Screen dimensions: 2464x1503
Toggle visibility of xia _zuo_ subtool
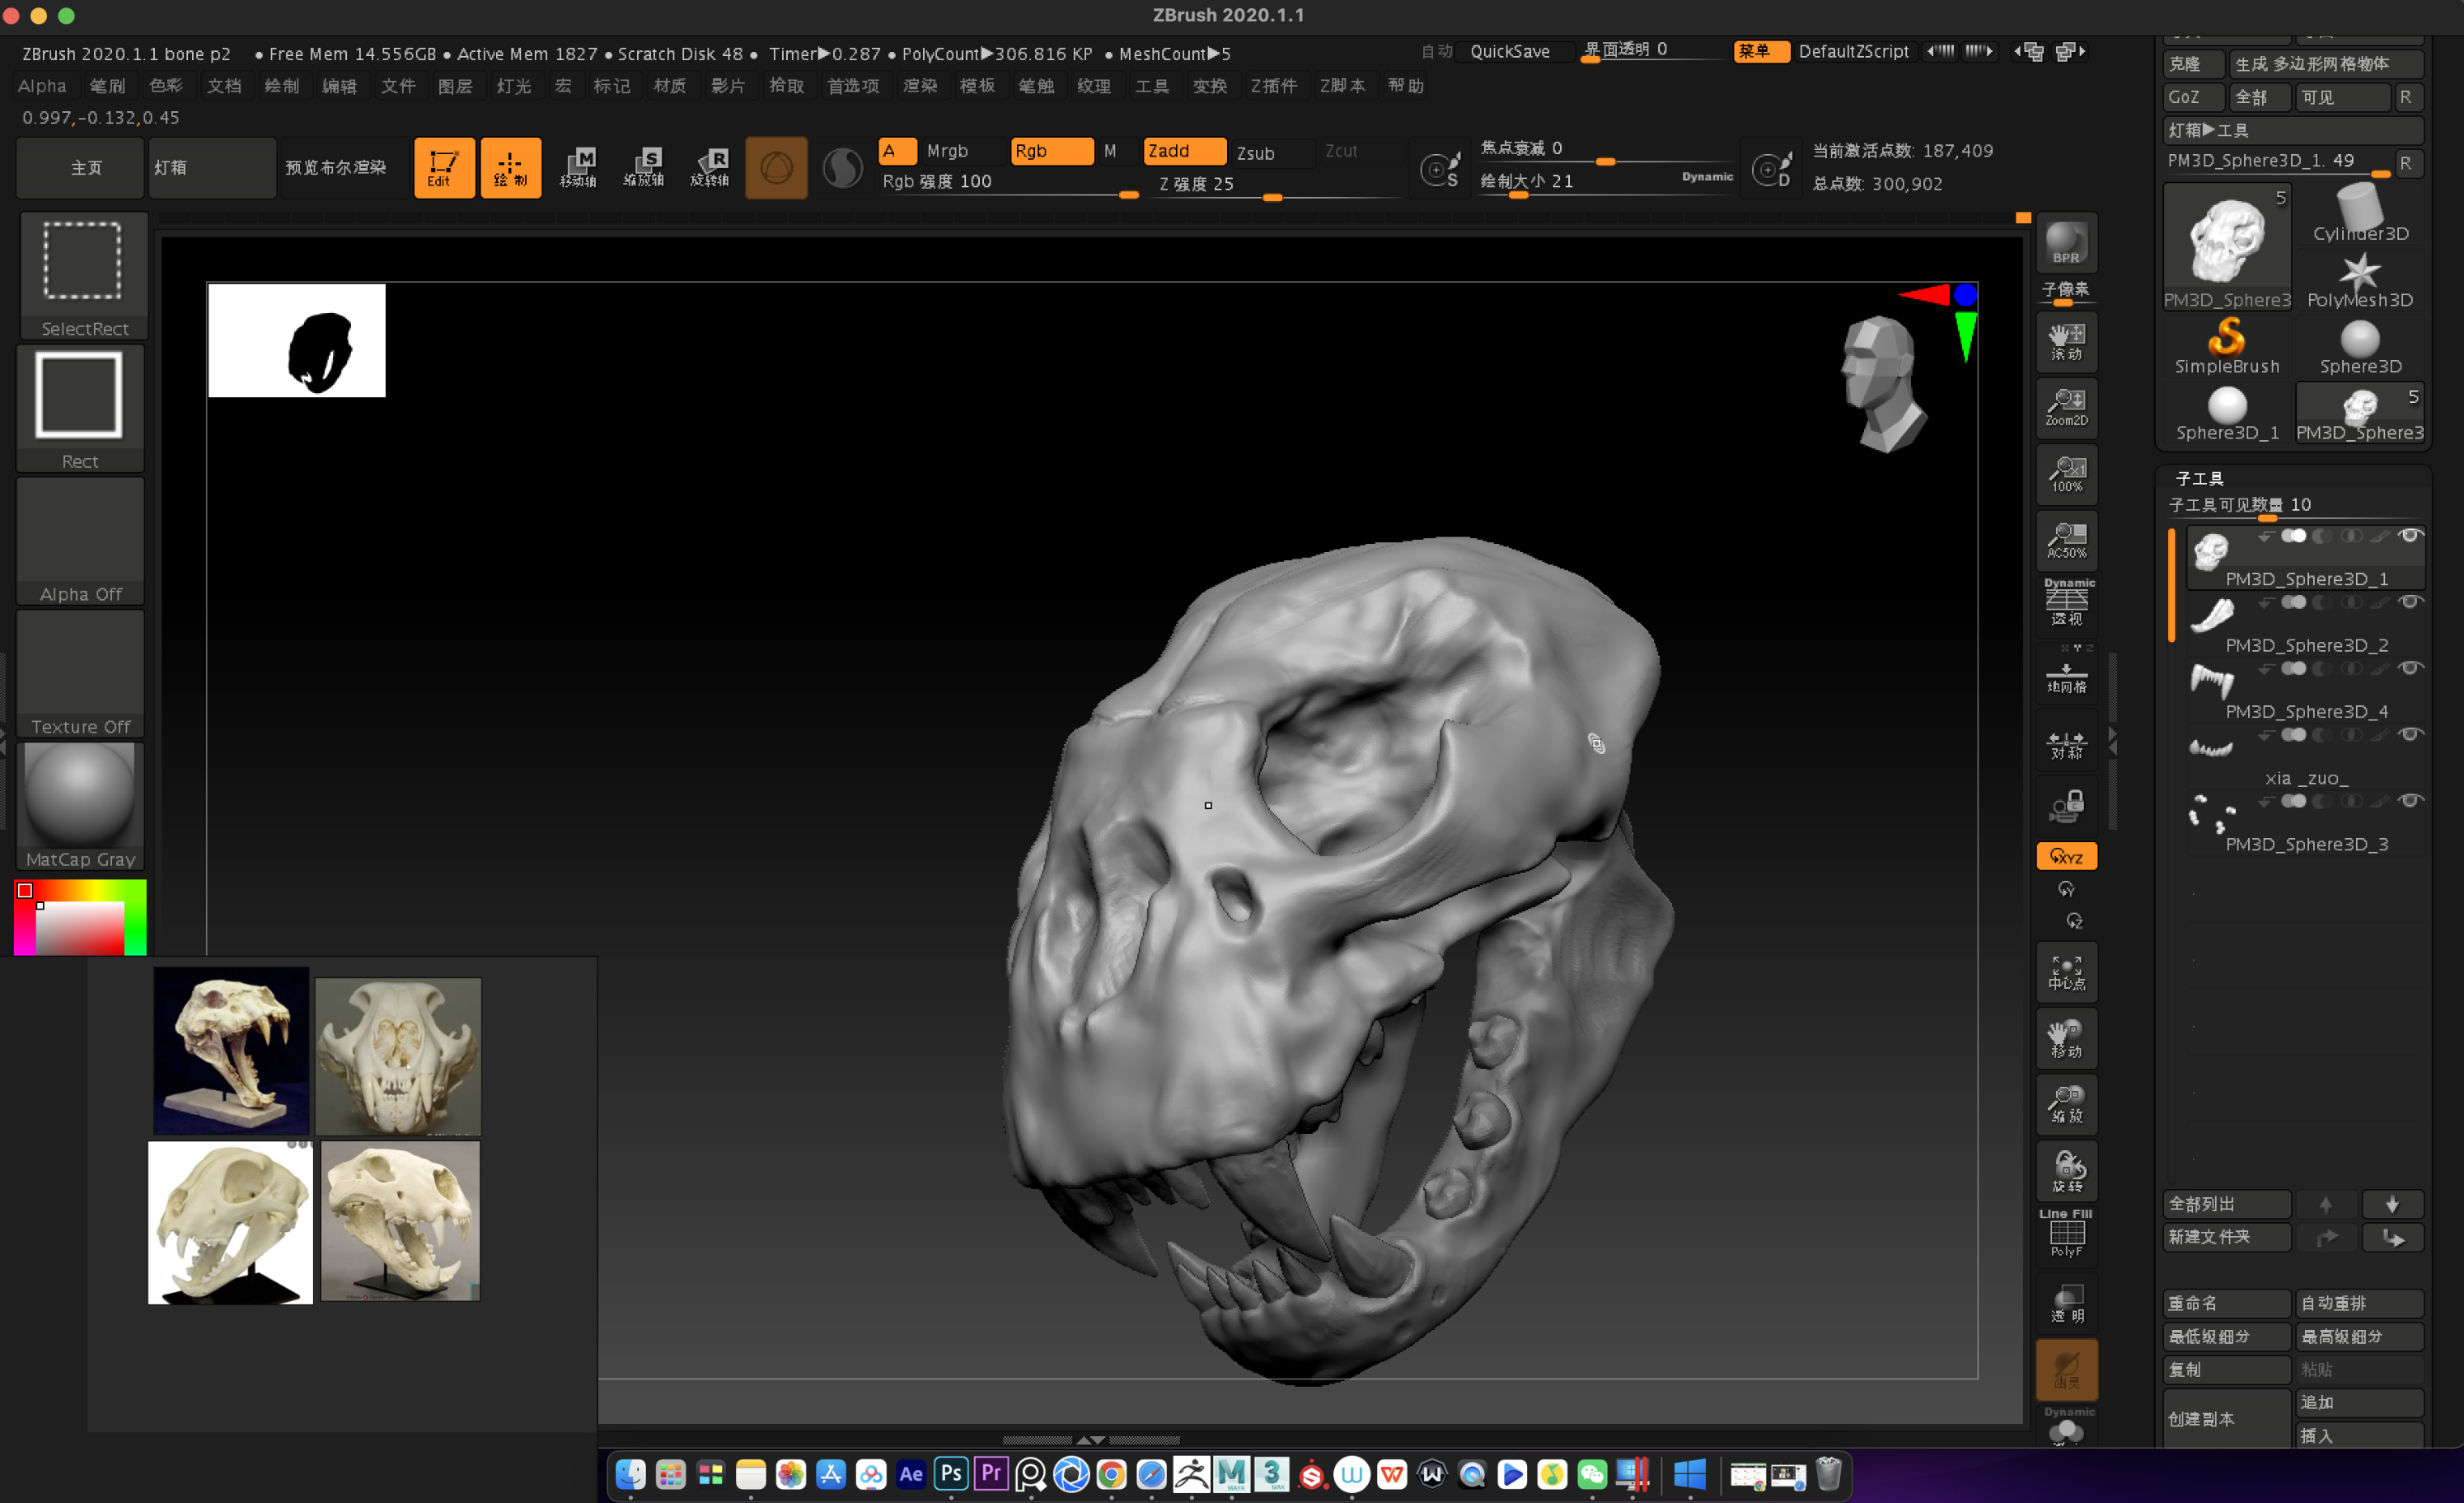tap(2410, 735)
